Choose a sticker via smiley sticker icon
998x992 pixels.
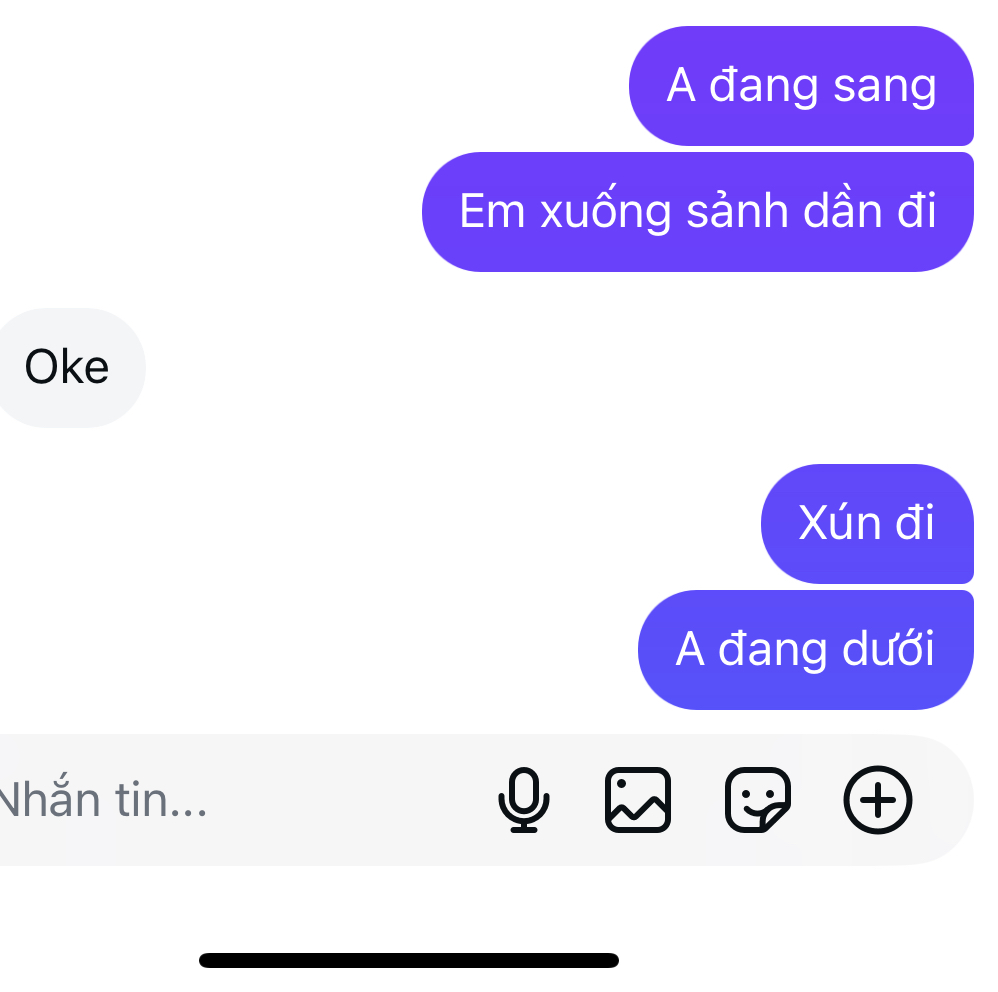click(x=757, y=800)
